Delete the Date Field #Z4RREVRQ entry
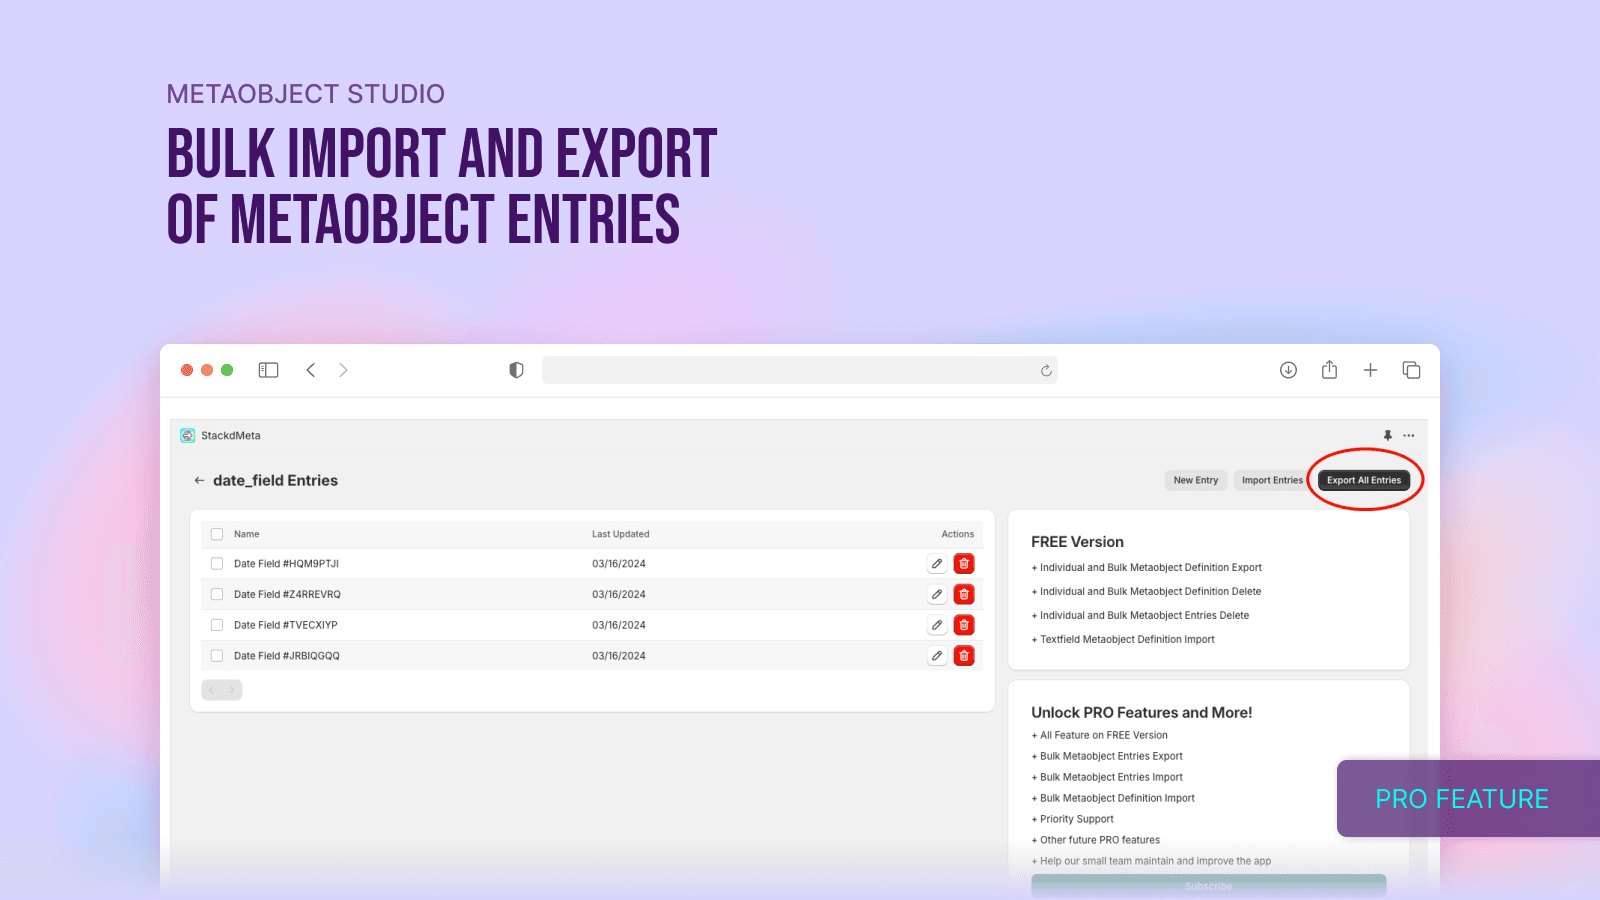Screen dimensions: 1600x900 click(963, 593)
